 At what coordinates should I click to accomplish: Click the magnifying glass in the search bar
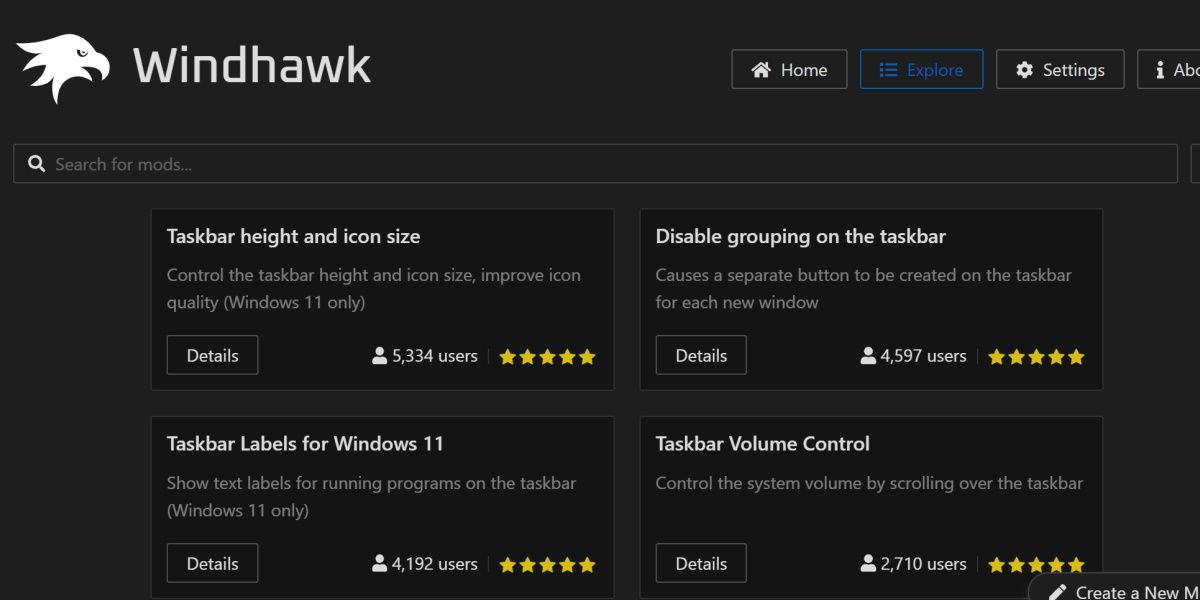click(37, 162)
